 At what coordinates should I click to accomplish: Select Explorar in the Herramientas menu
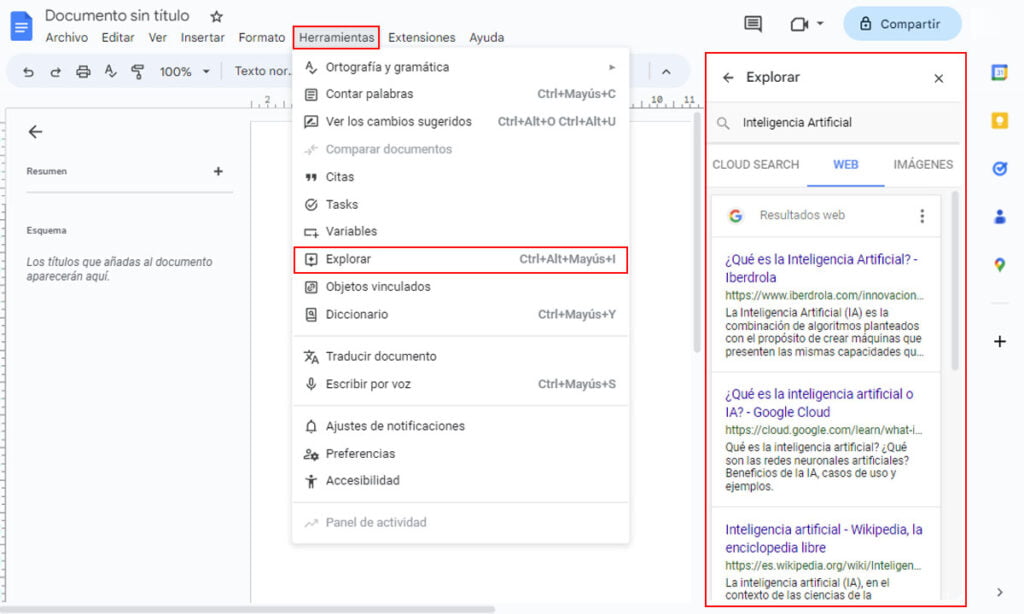(460, 259)
